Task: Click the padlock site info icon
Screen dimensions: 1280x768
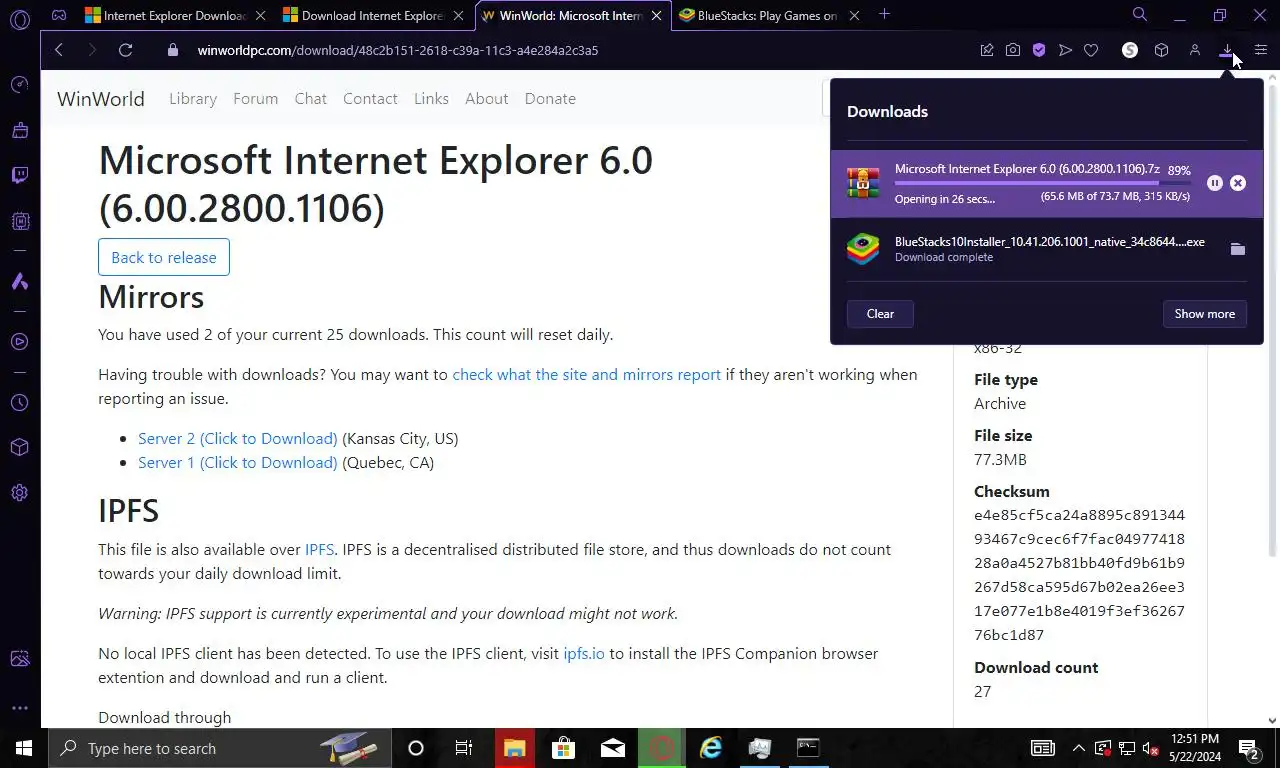Action: tap(173, 50)
